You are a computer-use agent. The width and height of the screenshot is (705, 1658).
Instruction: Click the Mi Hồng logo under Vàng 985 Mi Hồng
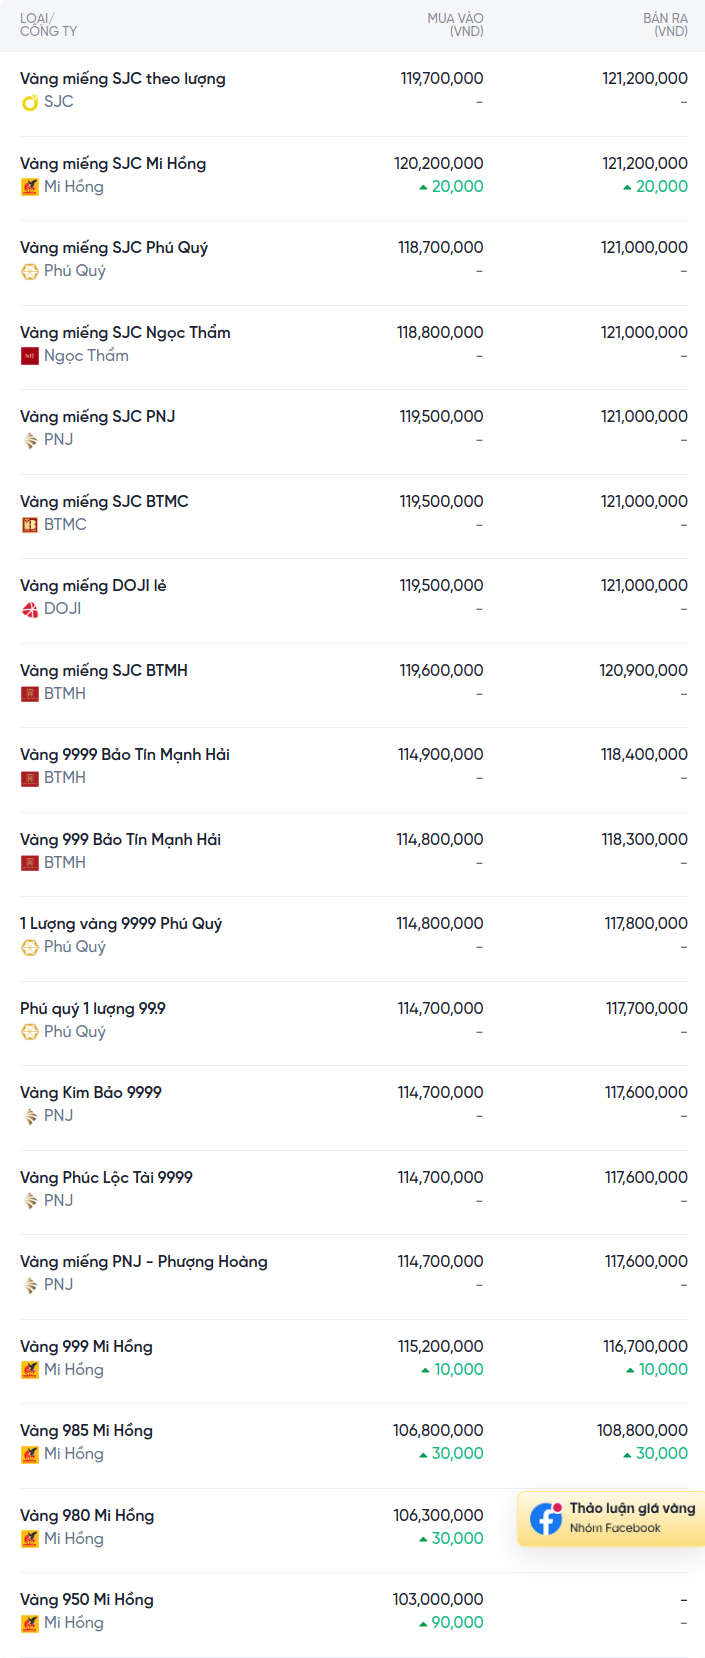[30, 1454]
